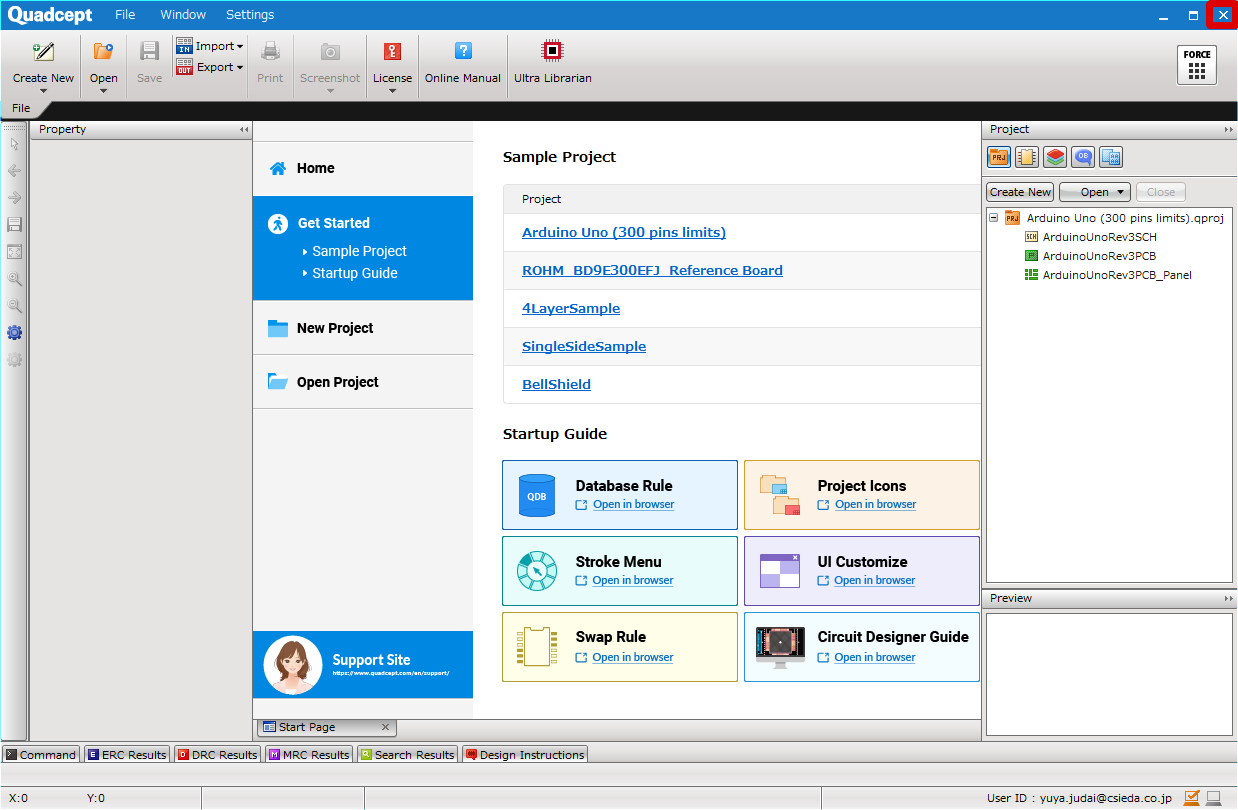Image resolution: width=1238 pixels, height=810 pixels.
Task: Click Sample Project under Get Started
Action: pos(359,251)
